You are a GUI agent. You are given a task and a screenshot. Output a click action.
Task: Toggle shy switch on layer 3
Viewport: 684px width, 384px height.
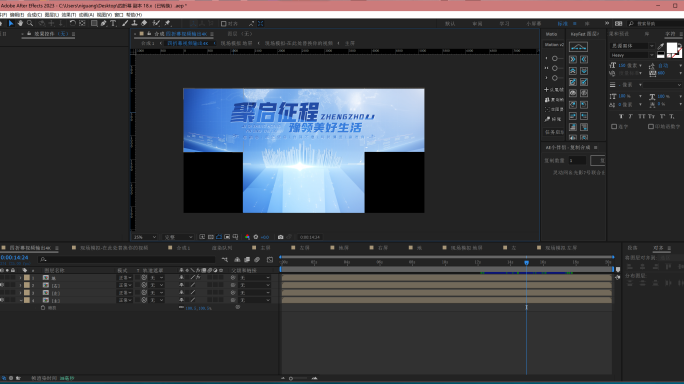point(181,293)
